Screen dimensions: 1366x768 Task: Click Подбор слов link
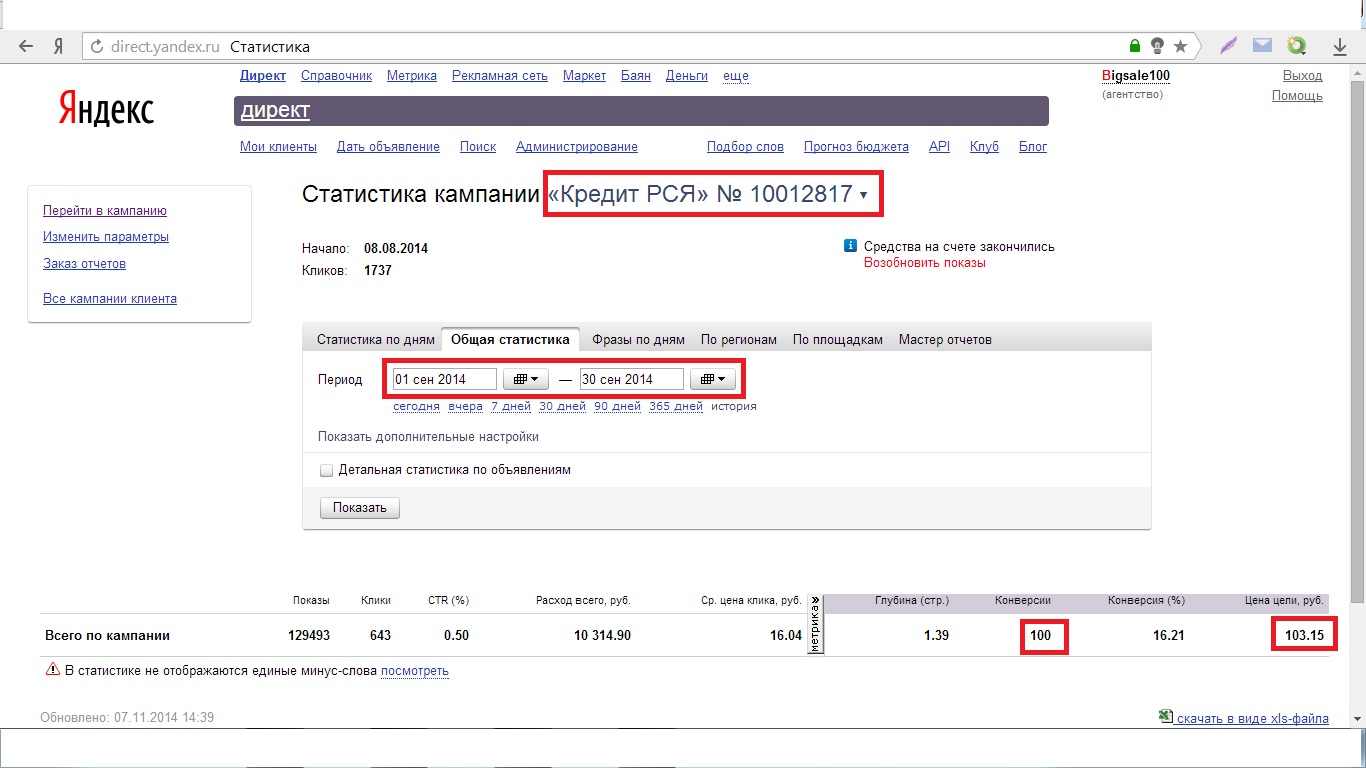pyautogui.click(x=745, y=146)
